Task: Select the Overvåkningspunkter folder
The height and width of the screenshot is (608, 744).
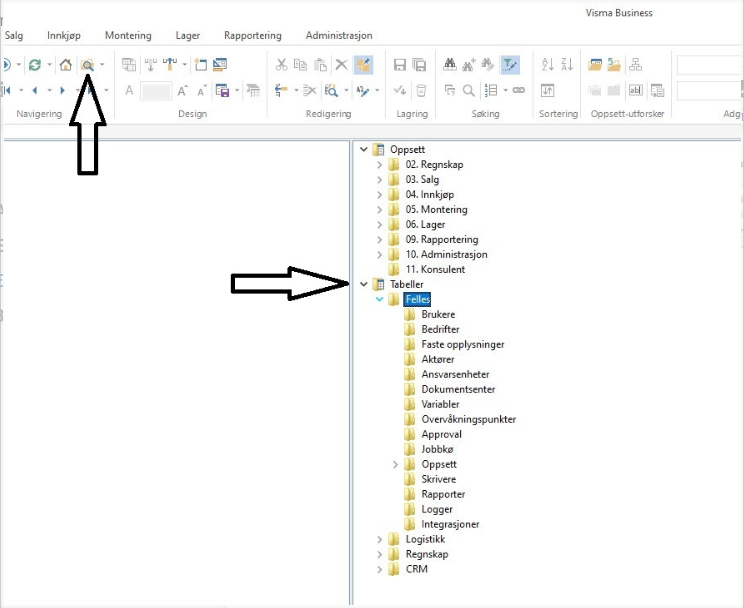Action: (468, 419)
